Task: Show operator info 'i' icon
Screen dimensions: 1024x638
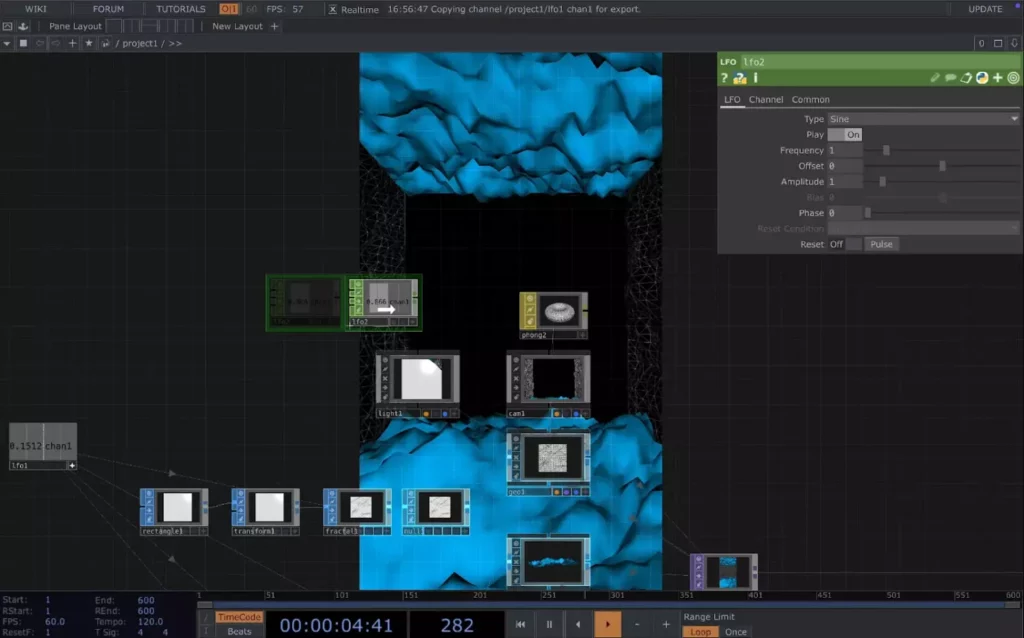Action: pyautogui.click(x=755, y=78)
